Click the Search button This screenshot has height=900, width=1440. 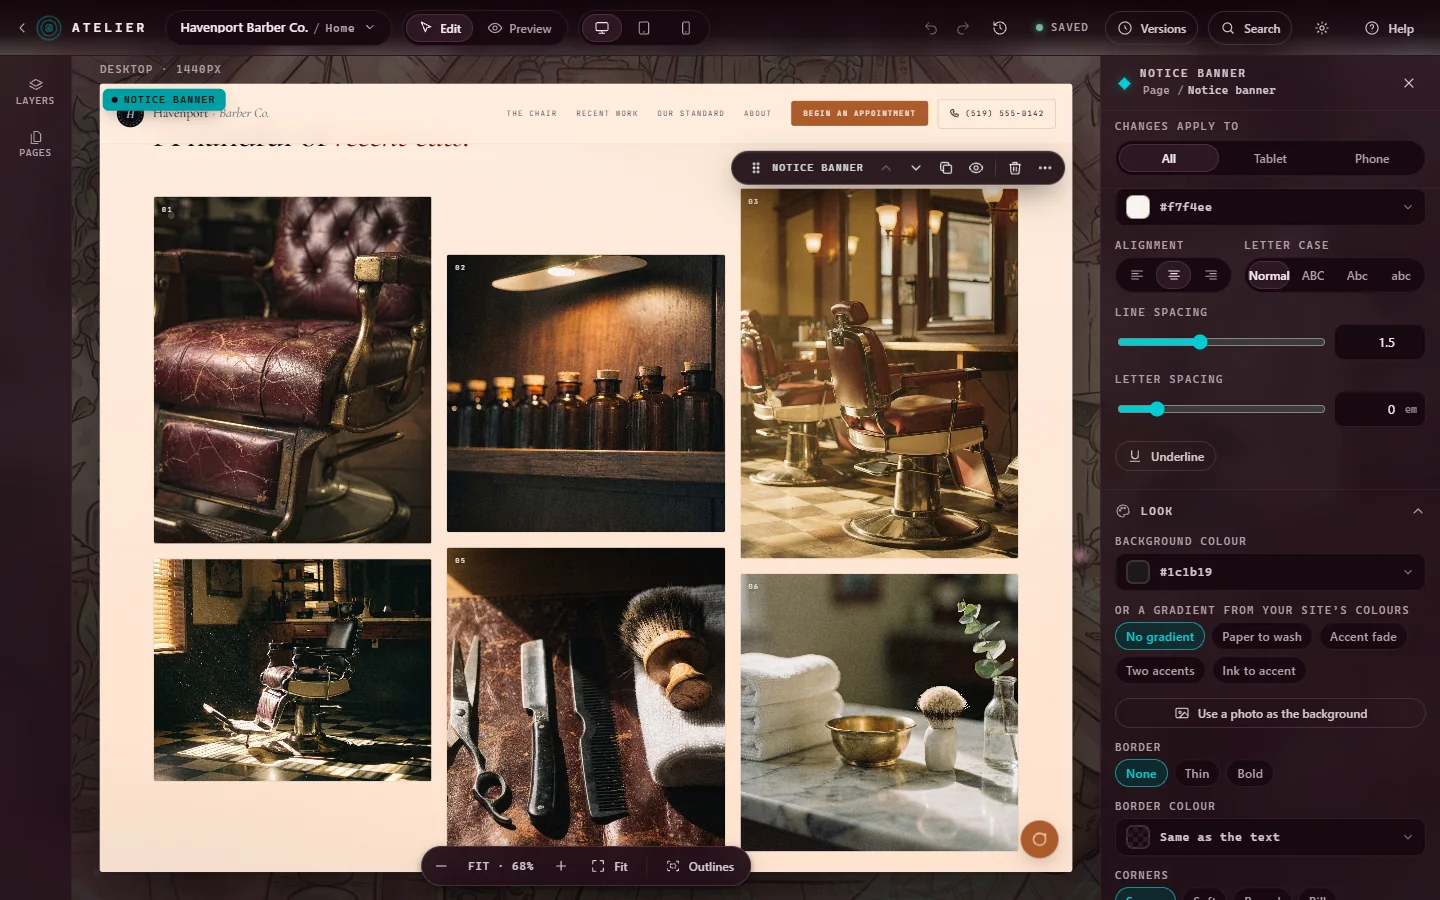click(1250, 28)
